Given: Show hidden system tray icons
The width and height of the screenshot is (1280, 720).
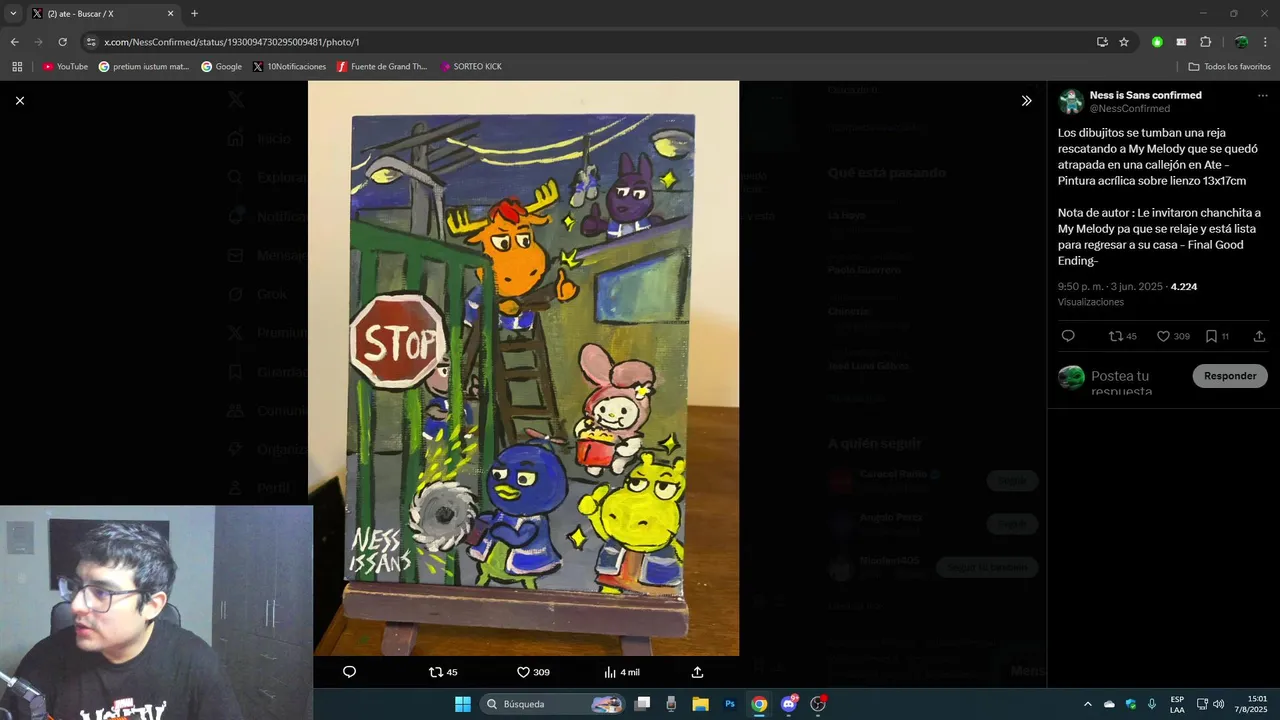Looking at the screenshot, I should pyautogui.click(x=1088, y=704).
